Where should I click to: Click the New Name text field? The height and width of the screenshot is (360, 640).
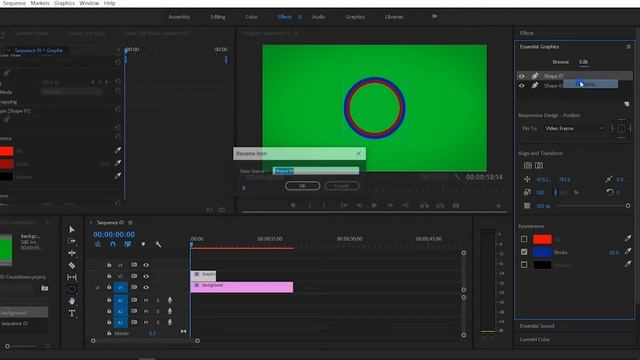316,171
